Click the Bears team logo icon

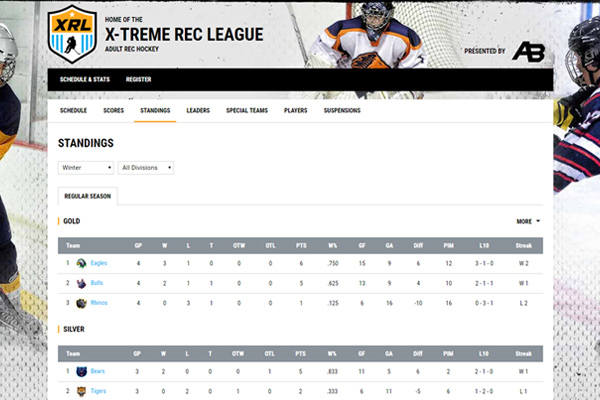tap(81, 371)
